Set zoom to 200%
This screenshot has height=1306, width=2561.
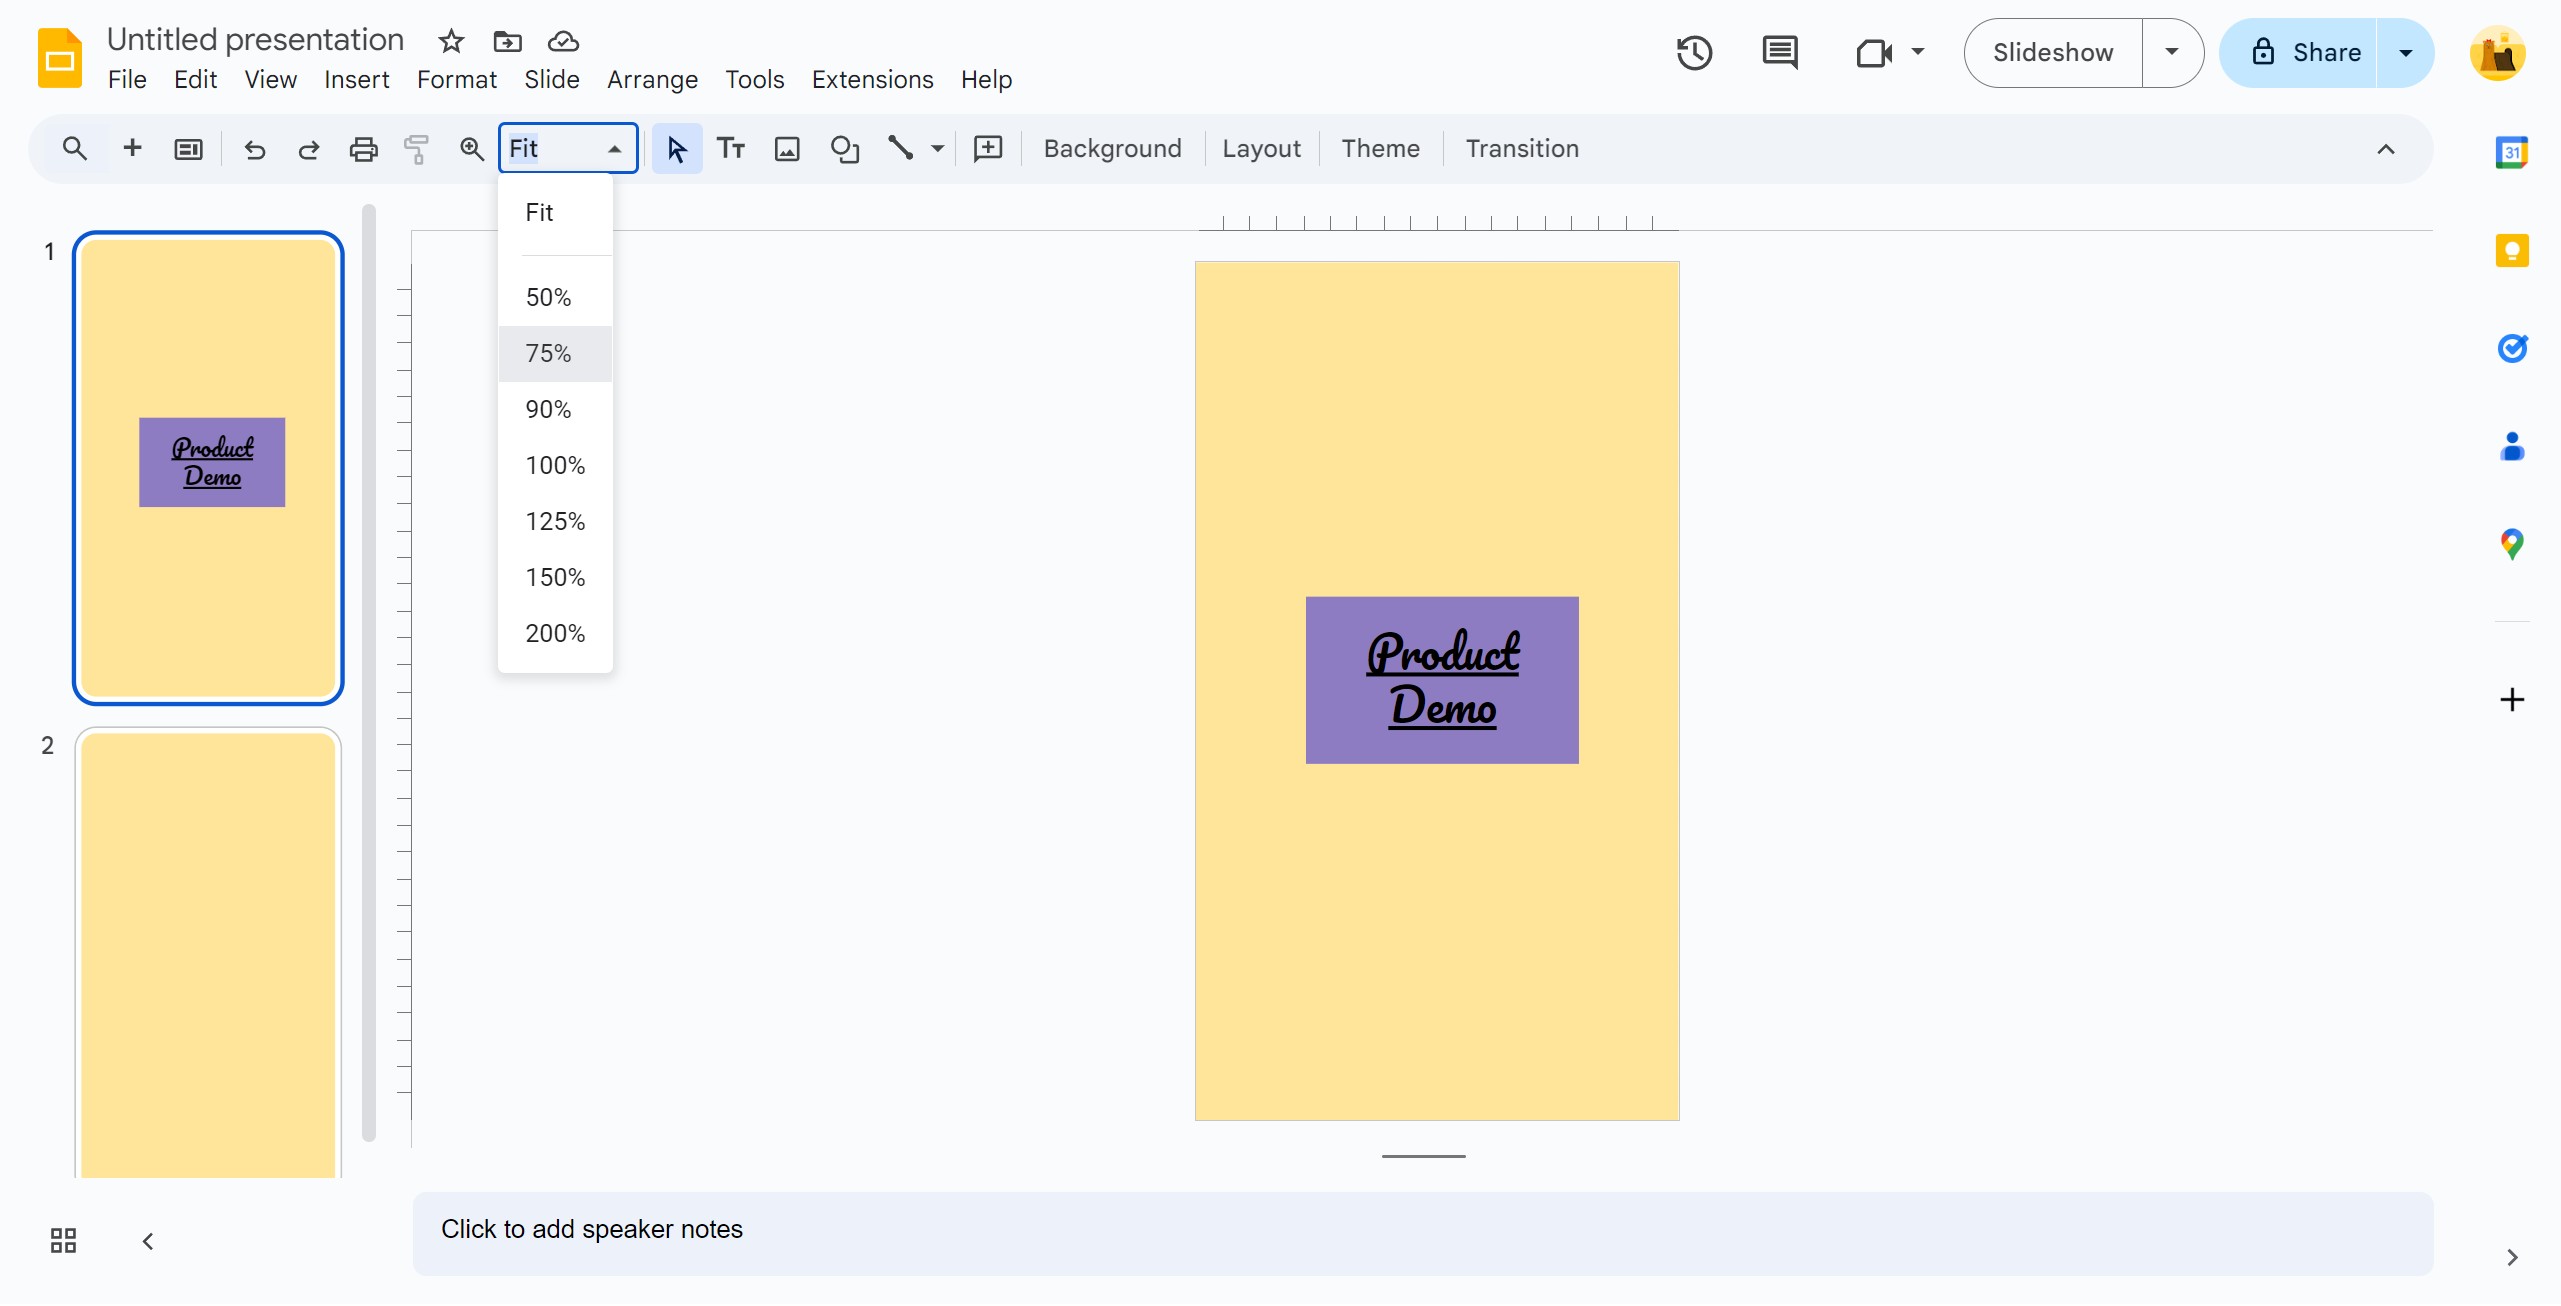pyautogui.click(x=555, y=633)
